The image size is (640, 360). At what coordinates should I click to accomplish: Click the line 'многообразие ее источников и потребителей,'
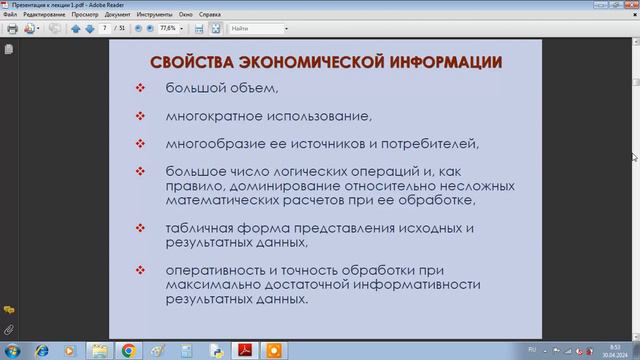click(x=322, y=144)
